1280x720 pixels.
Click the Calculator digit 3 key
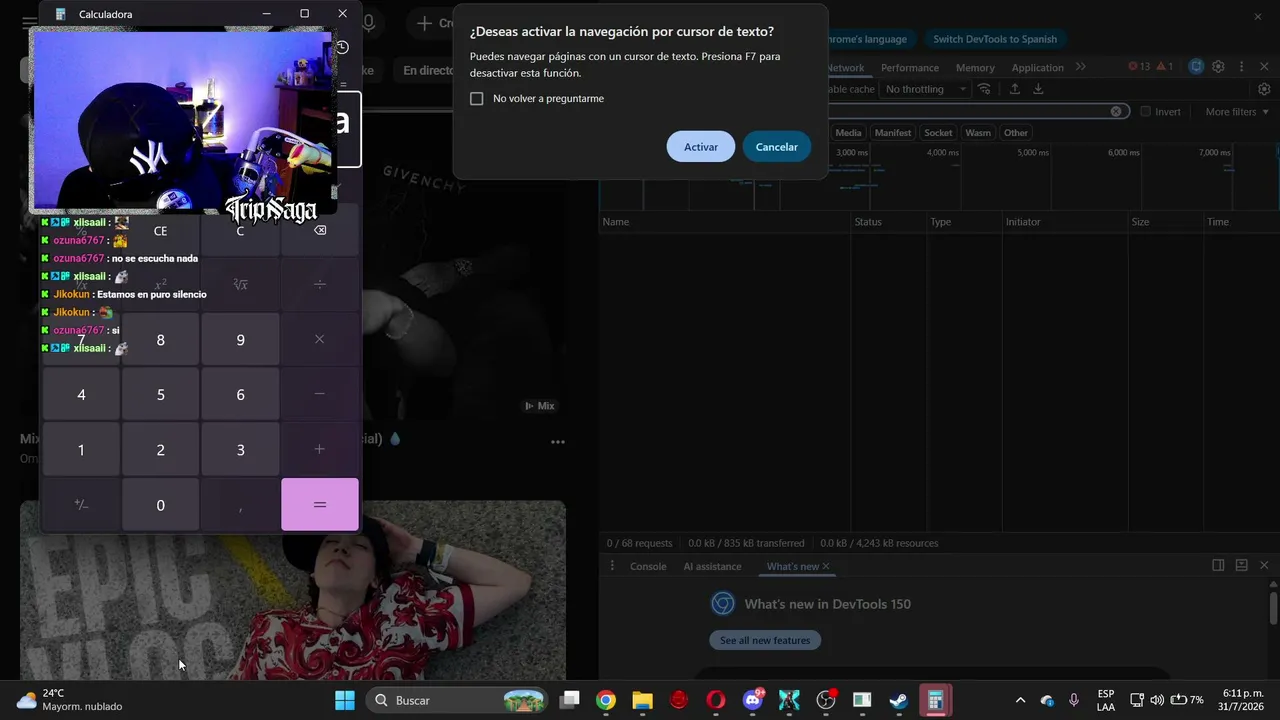click(240, 449)
